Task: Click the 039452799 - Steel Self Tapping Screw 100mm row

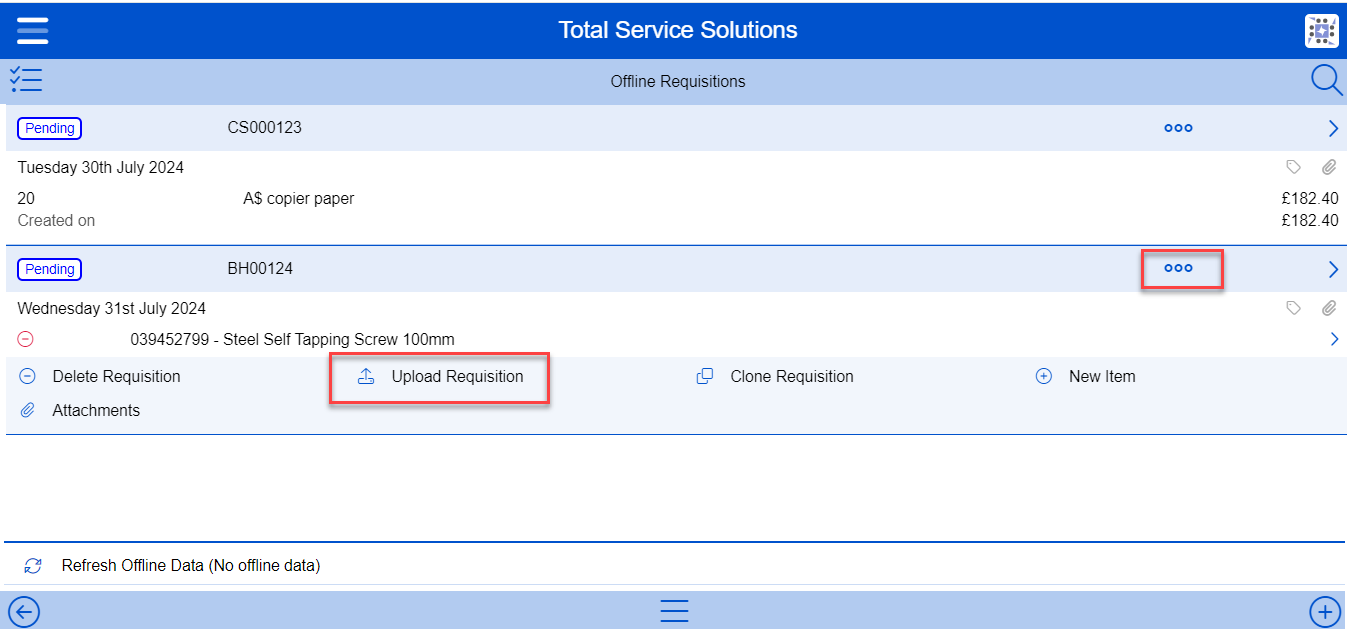Action: pos(292,340)
